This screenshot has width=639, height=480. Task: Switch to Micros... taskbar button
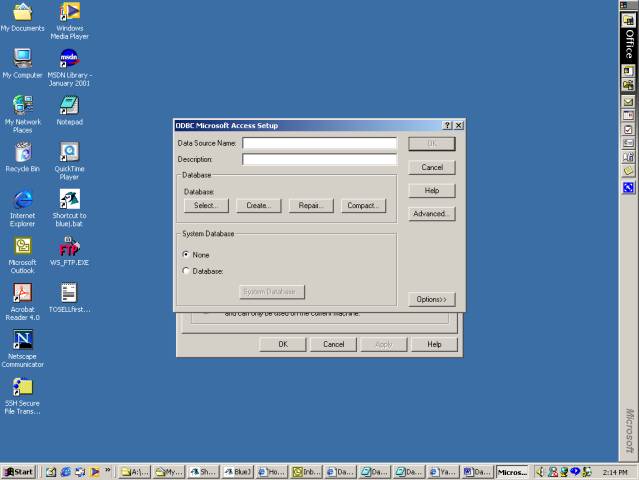click(x=512, y=472)
